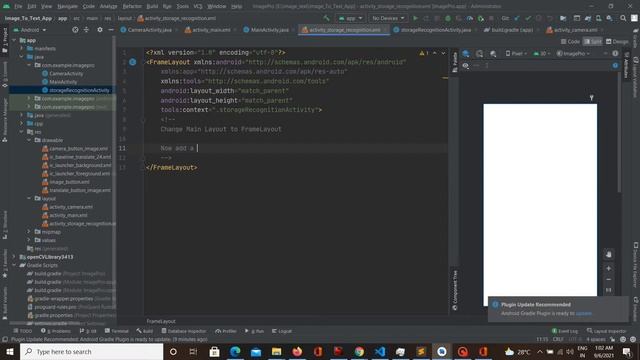Open File Explorer from the taskbar
The height and width of the screenshot is (360, 640).
point(276,351)
